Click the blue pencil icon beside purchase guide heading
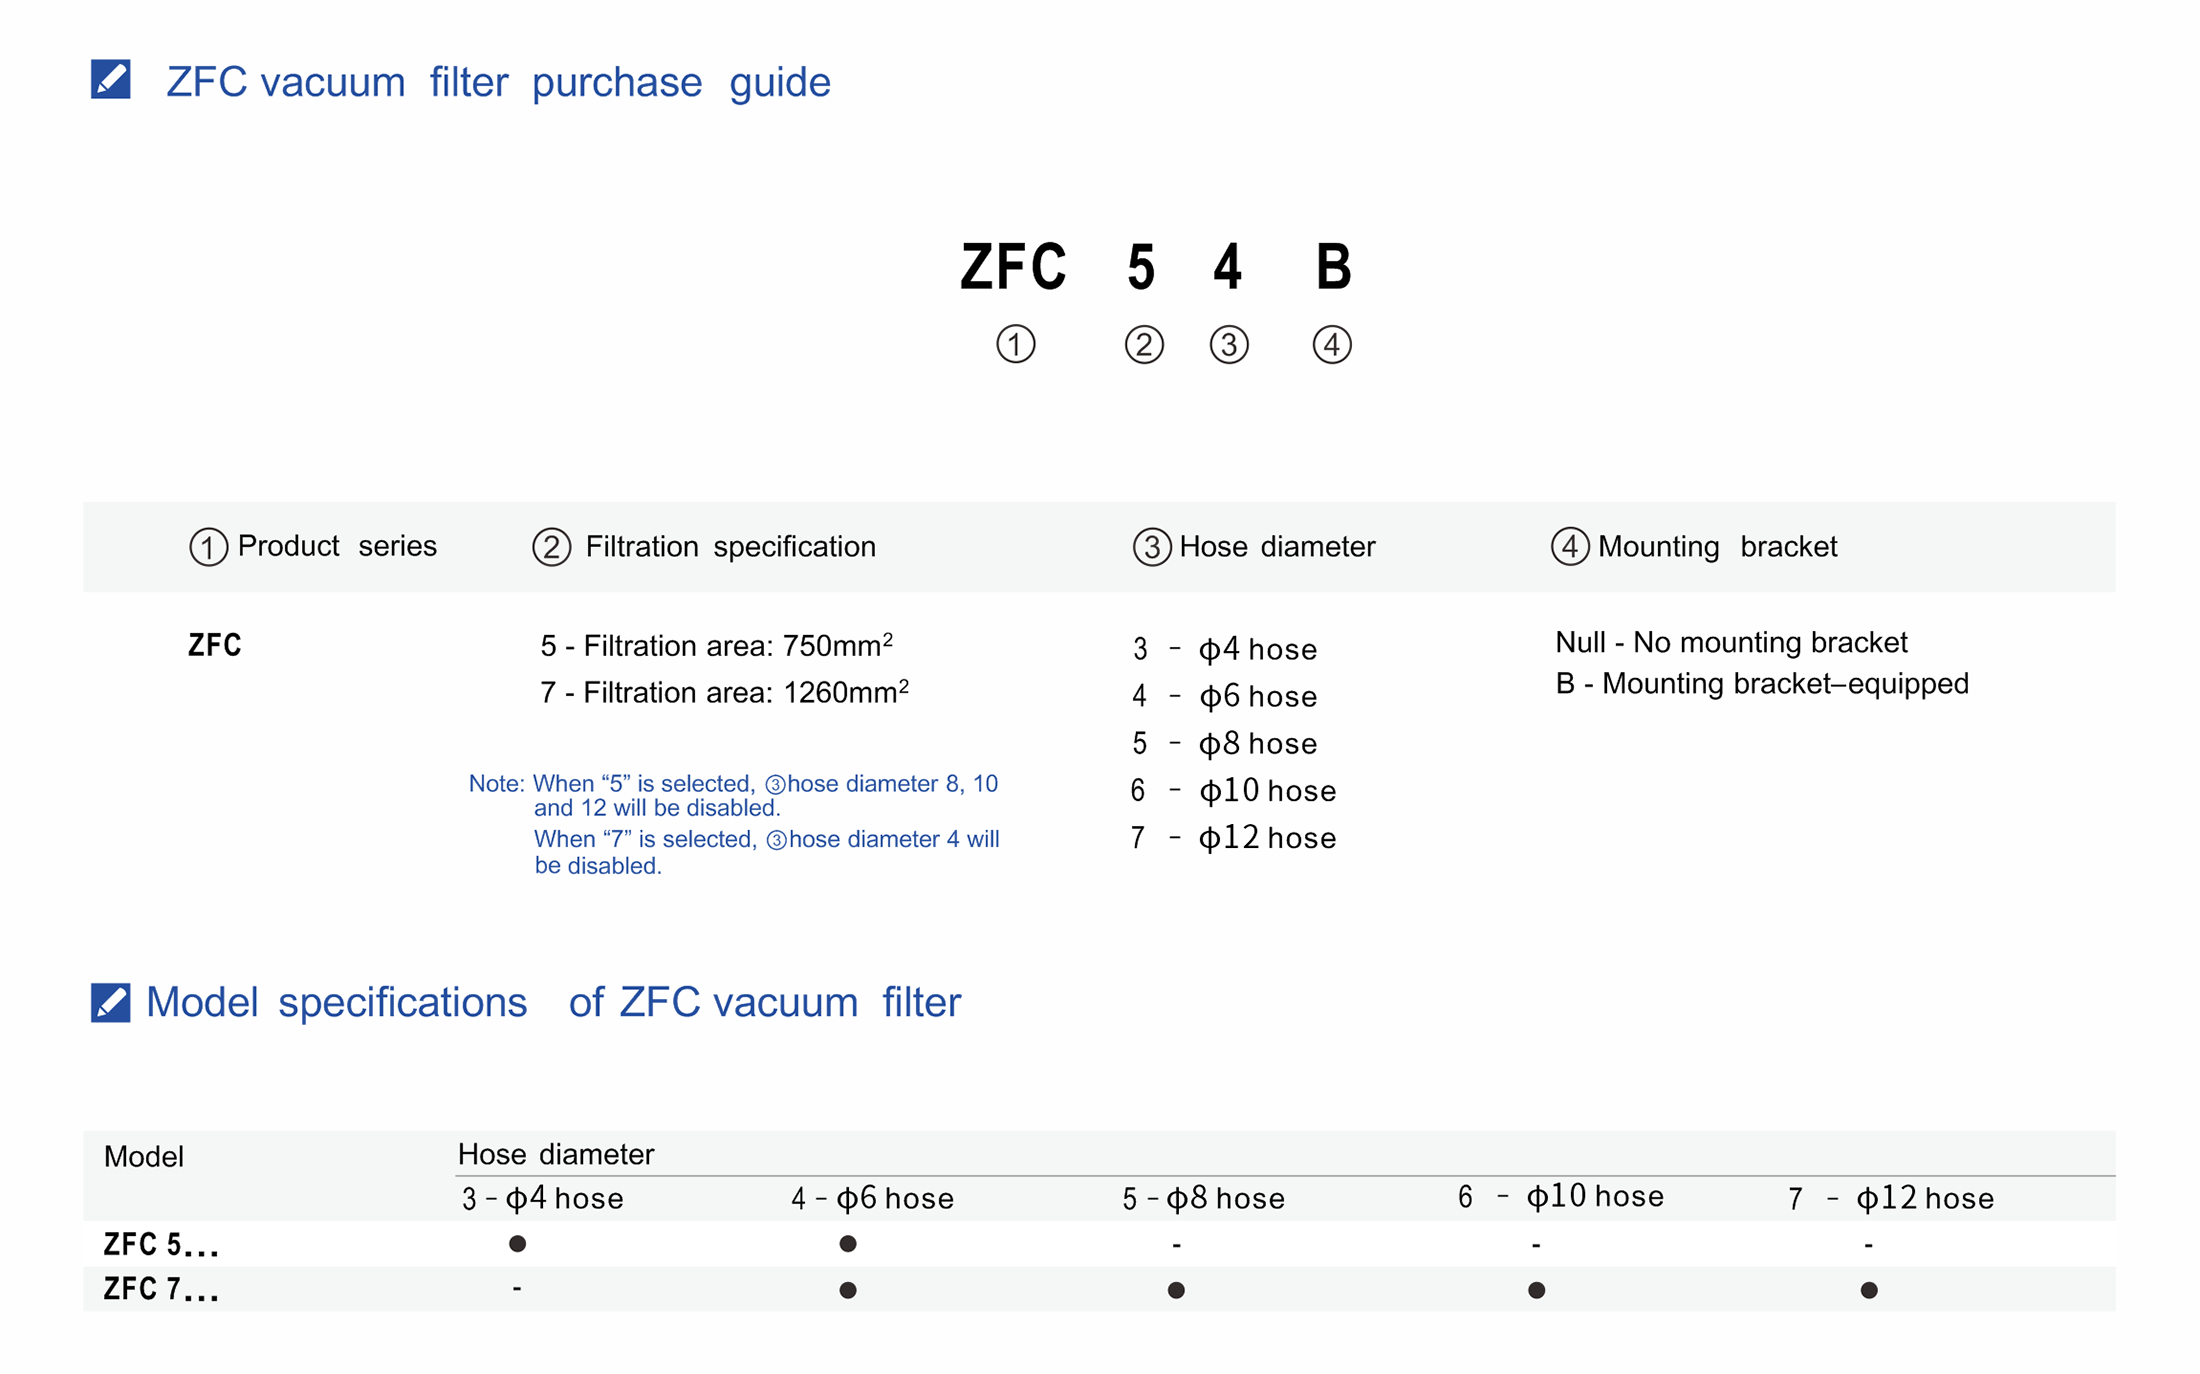The height and width of the screenshot is (1374, 2200). point(110,79)
